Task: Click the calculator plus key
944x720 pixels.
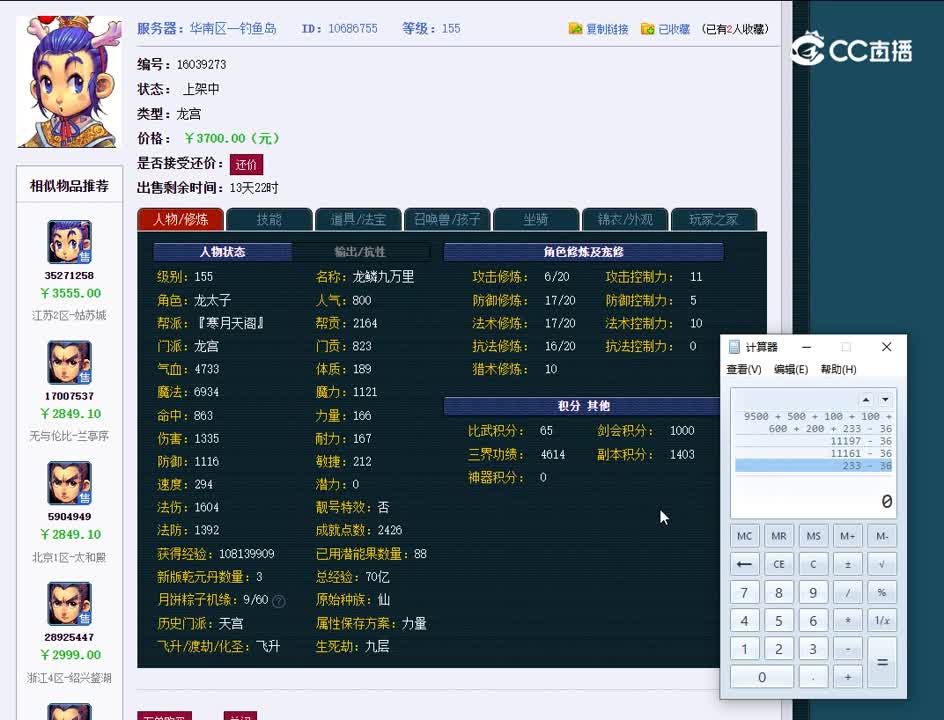Action: click(848, 677)
